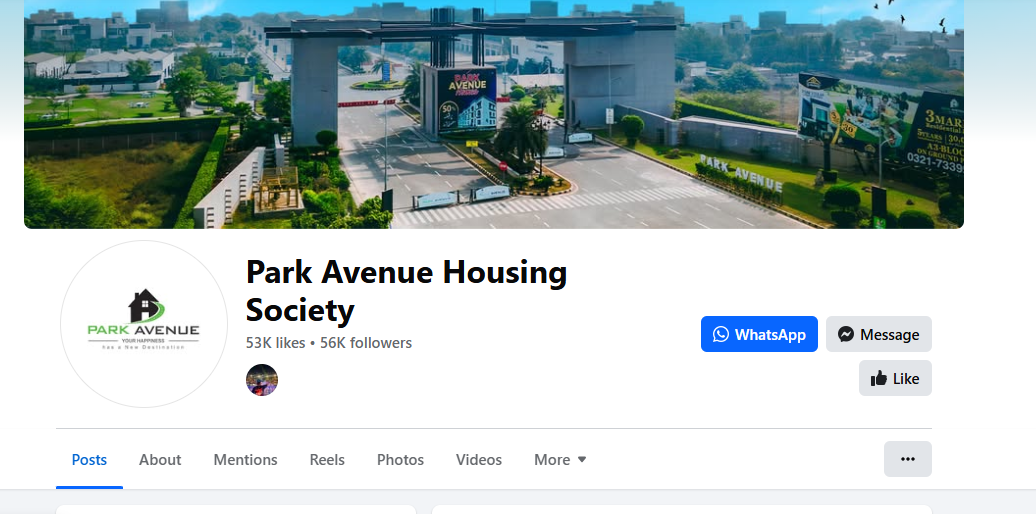Screen dimensions: 1036x514
Task: Switch to the Videos tab
Action: click(x=478, y=460)
